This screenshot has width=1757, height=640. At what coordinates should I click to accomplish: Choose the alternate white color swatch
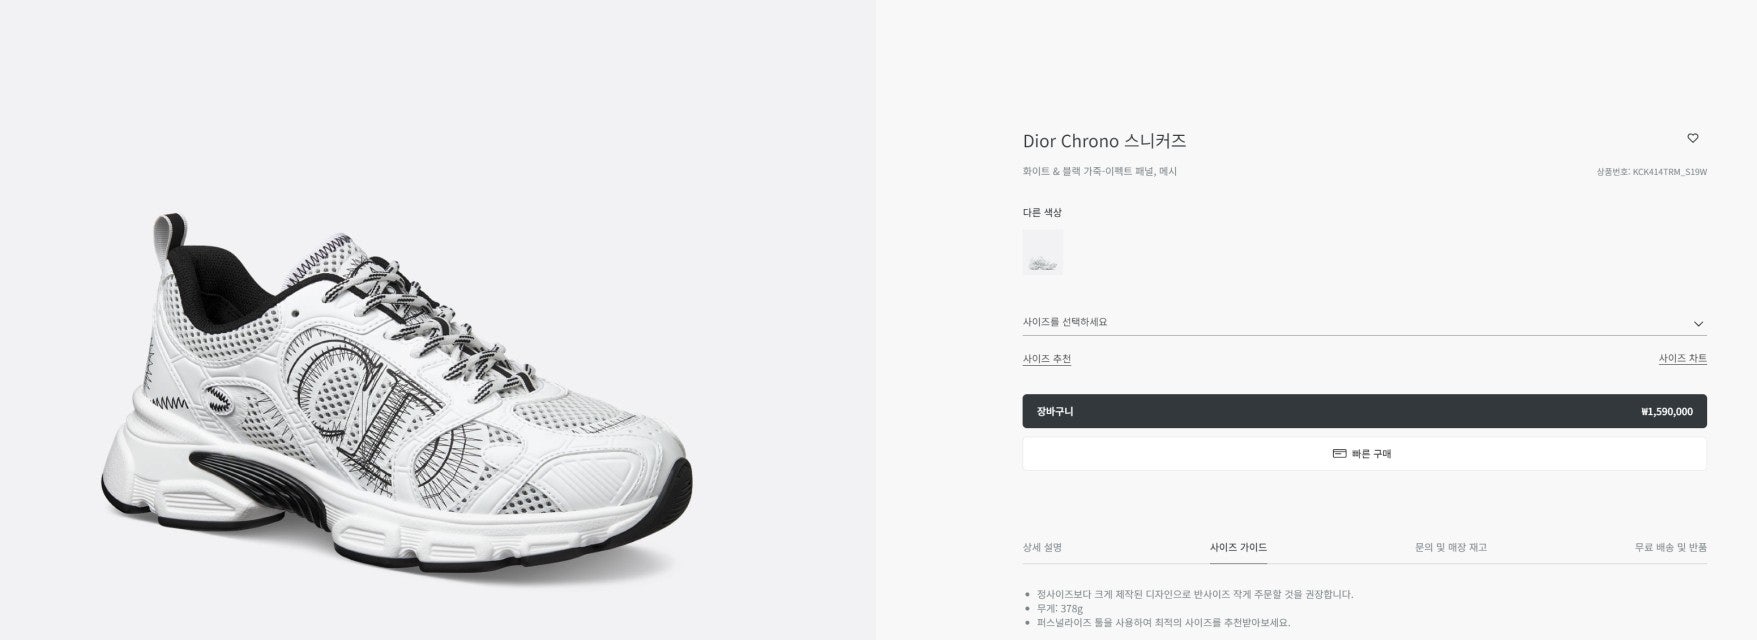(x=1042, y=252)
